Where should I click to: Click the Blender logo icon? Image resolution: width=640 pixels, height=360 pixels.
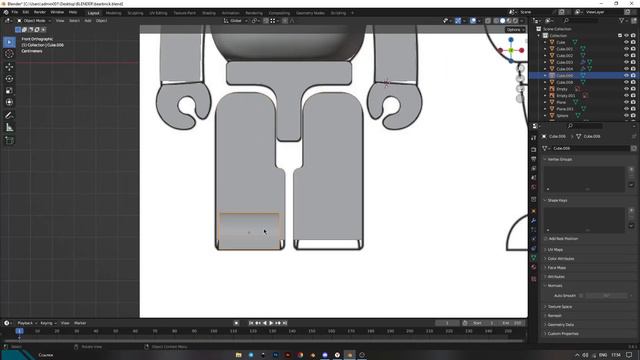coord(6,12)
